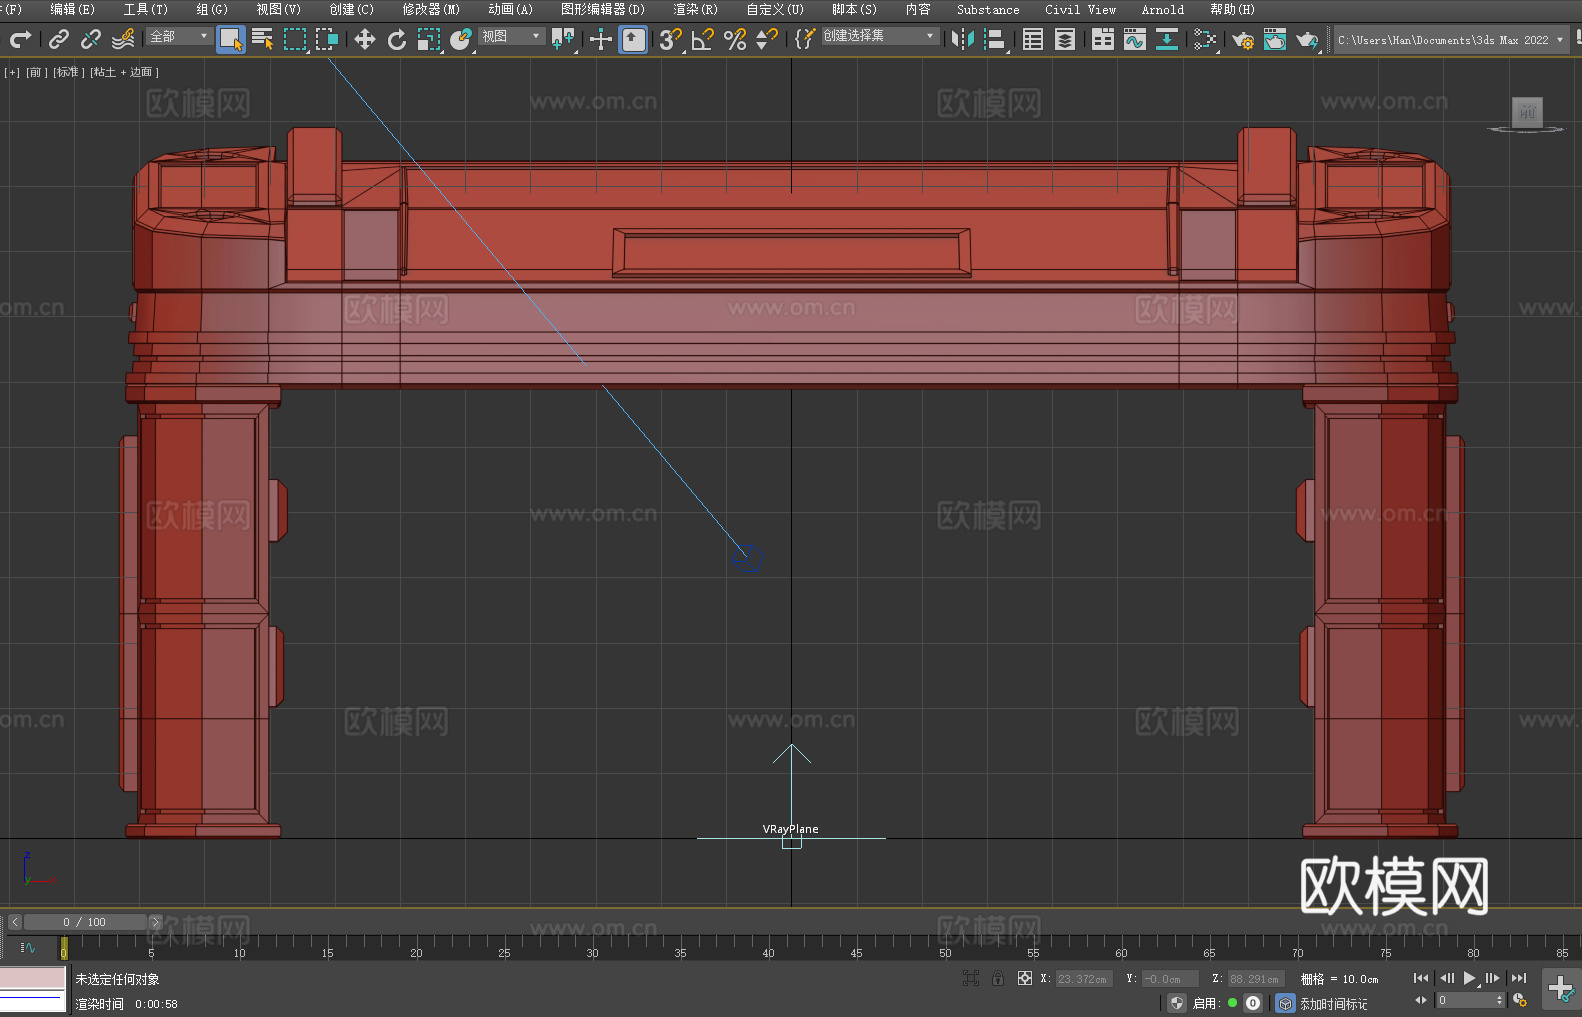This screenshot has height=1017, width=1582.
Task: Open Rendered Frame Window icon
Action: point(1275,39)
